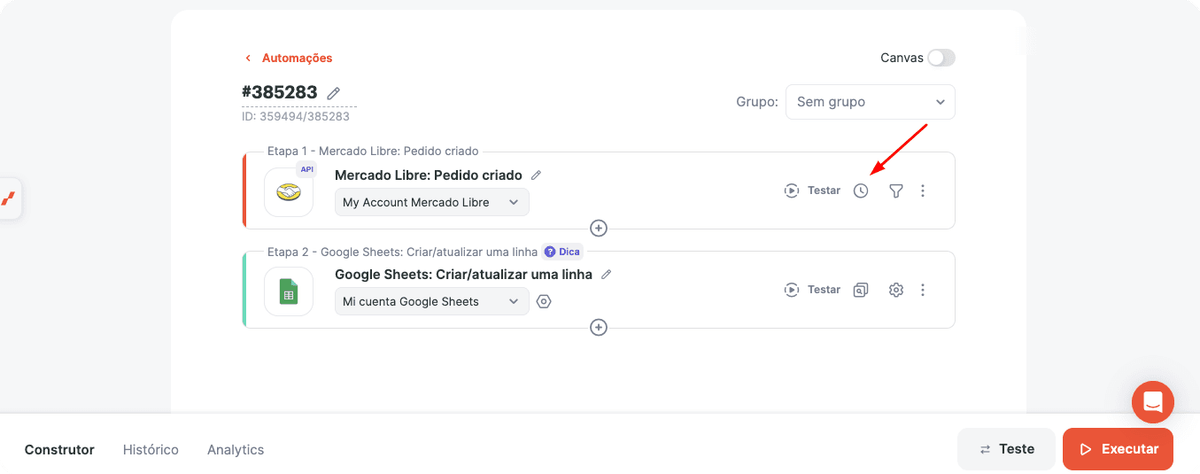Switch to the Analytics tab

coord(236,450)
